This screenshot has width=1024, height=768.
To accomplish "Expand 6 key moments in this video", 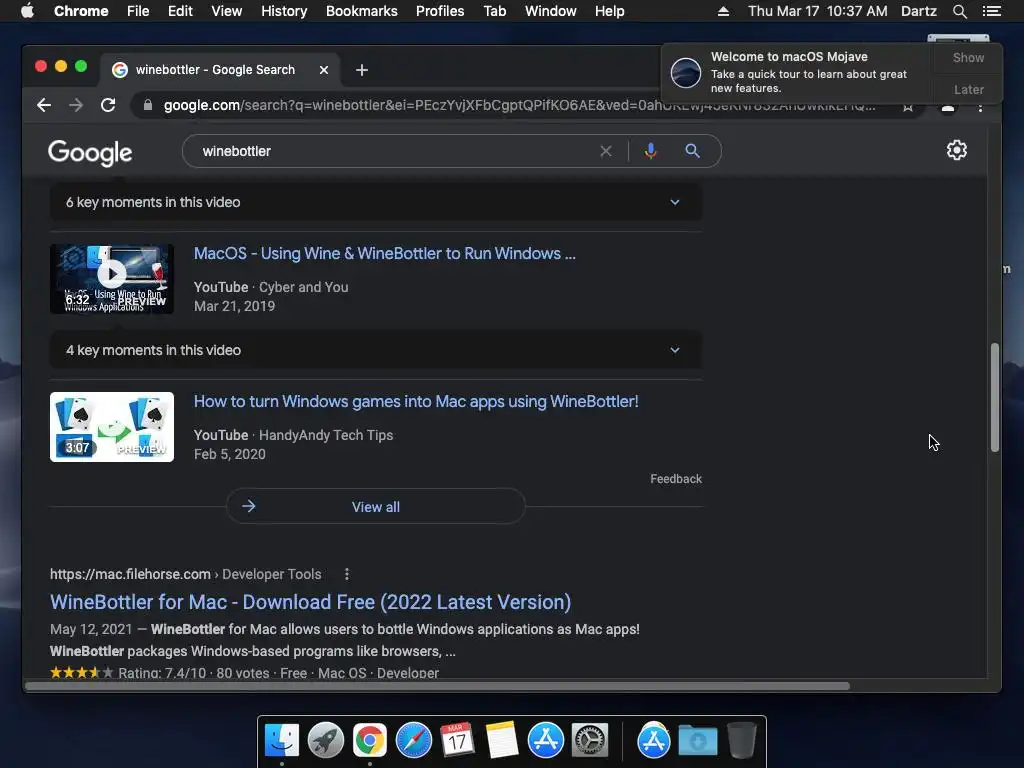I will click(x=376, y=202).
